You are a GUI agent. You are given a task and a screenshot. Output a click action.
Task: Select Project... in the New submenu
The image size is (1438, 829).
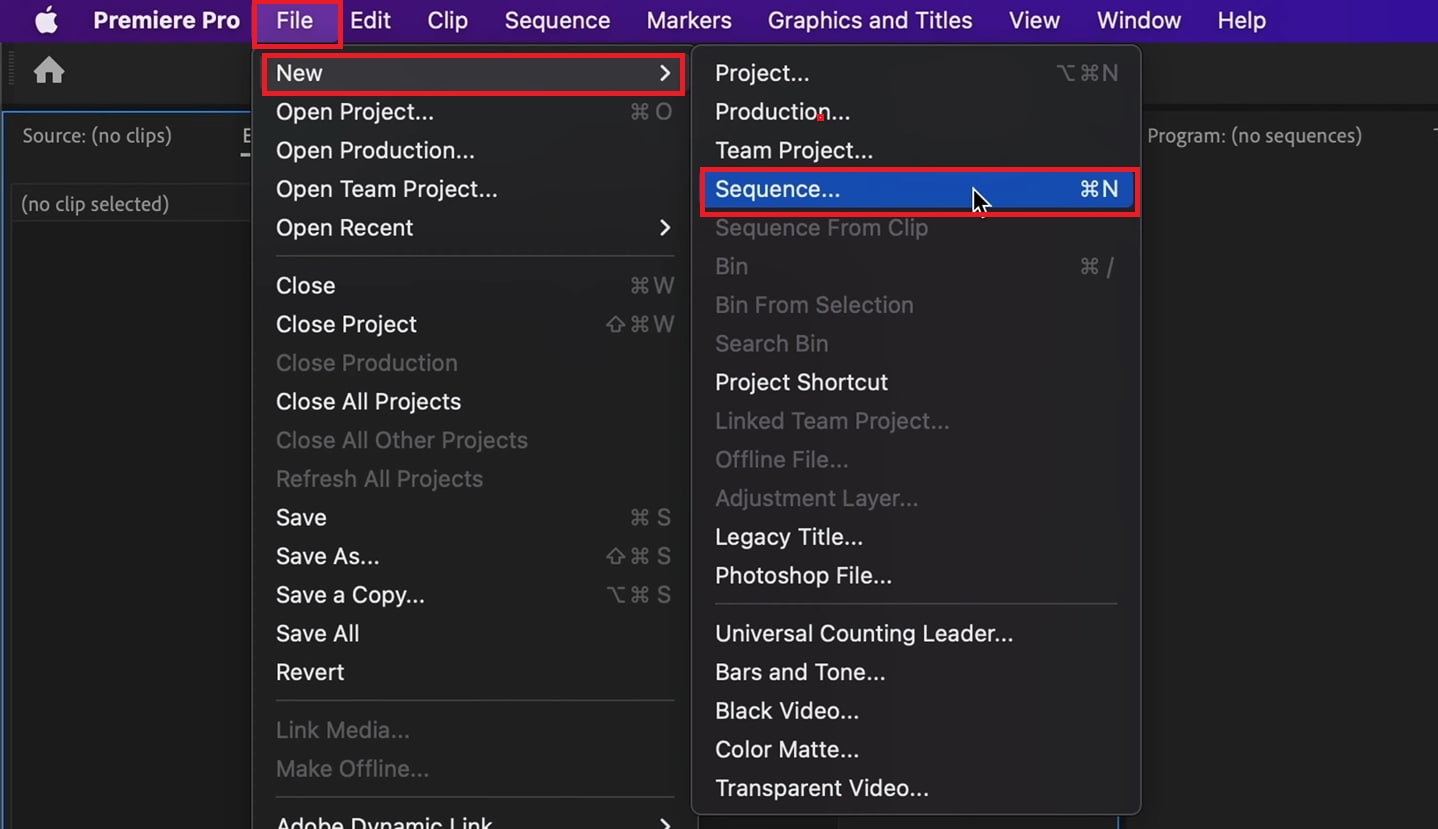(x=762, y=73)
